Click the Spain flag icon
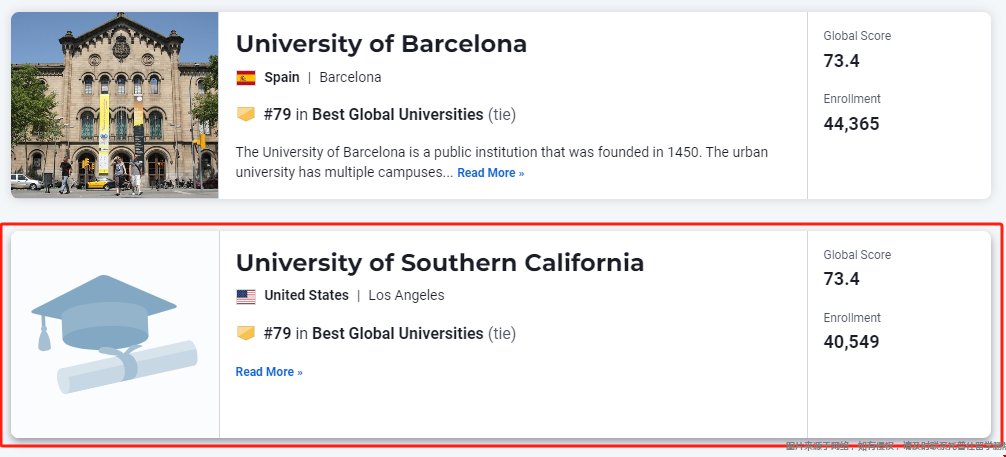Image resolution: width=1006 pixels, height=457 pixels. (246, 78)
